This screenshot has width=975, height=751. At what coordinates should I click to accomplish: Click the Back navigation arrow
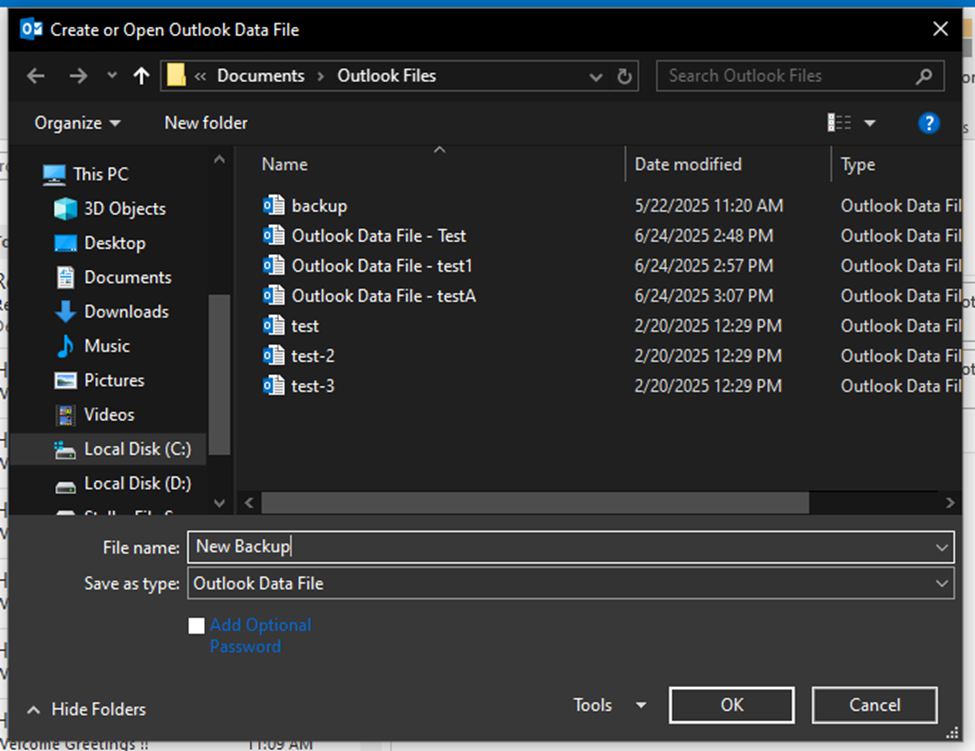point(36,76)
